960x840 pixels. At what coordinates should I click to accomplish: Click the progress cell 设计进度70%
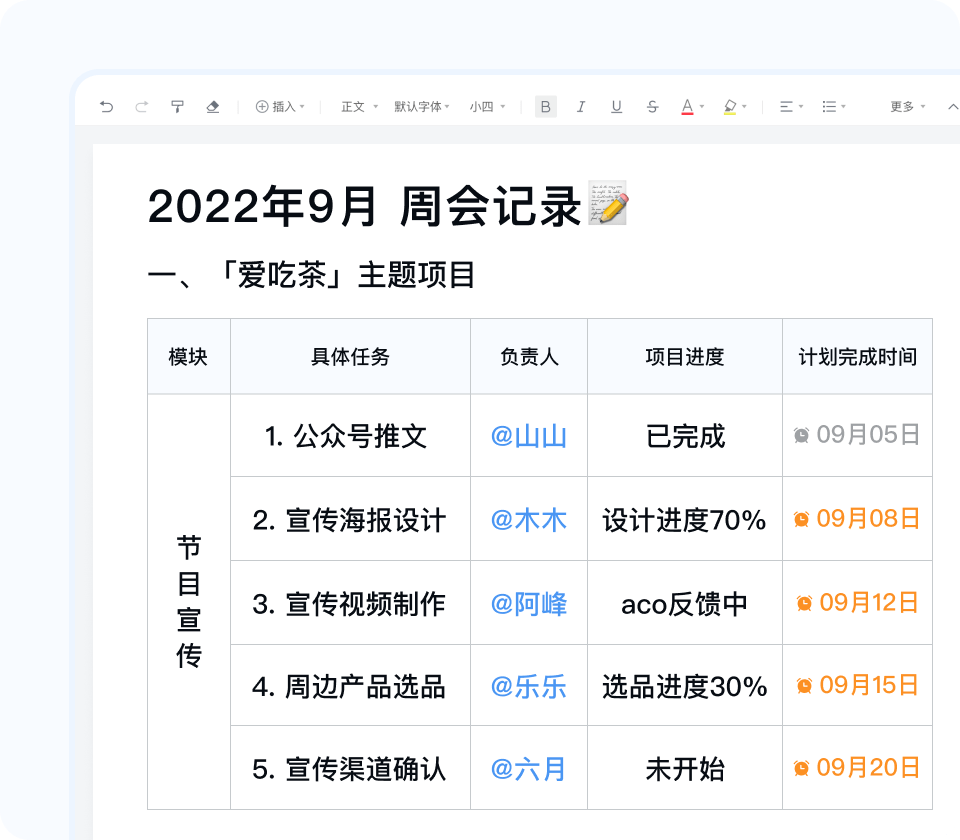684,520
